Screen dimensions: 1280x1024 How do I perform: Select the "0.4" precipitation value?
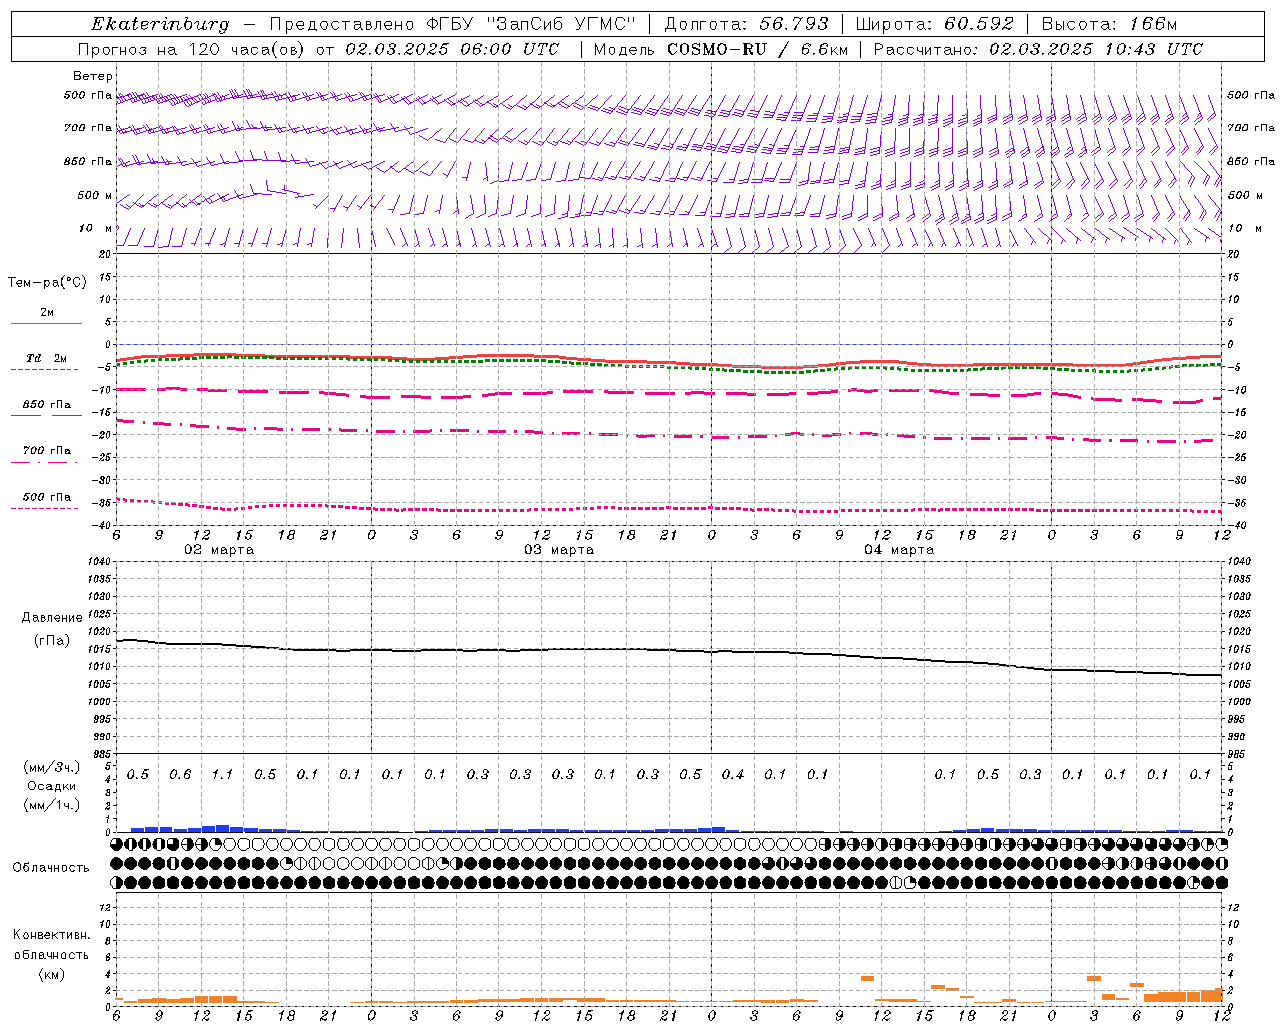(x=733, y=775)
